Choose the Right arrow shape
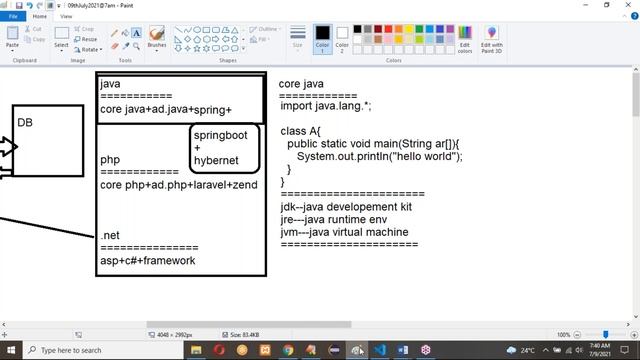 [x=216, y=39]
